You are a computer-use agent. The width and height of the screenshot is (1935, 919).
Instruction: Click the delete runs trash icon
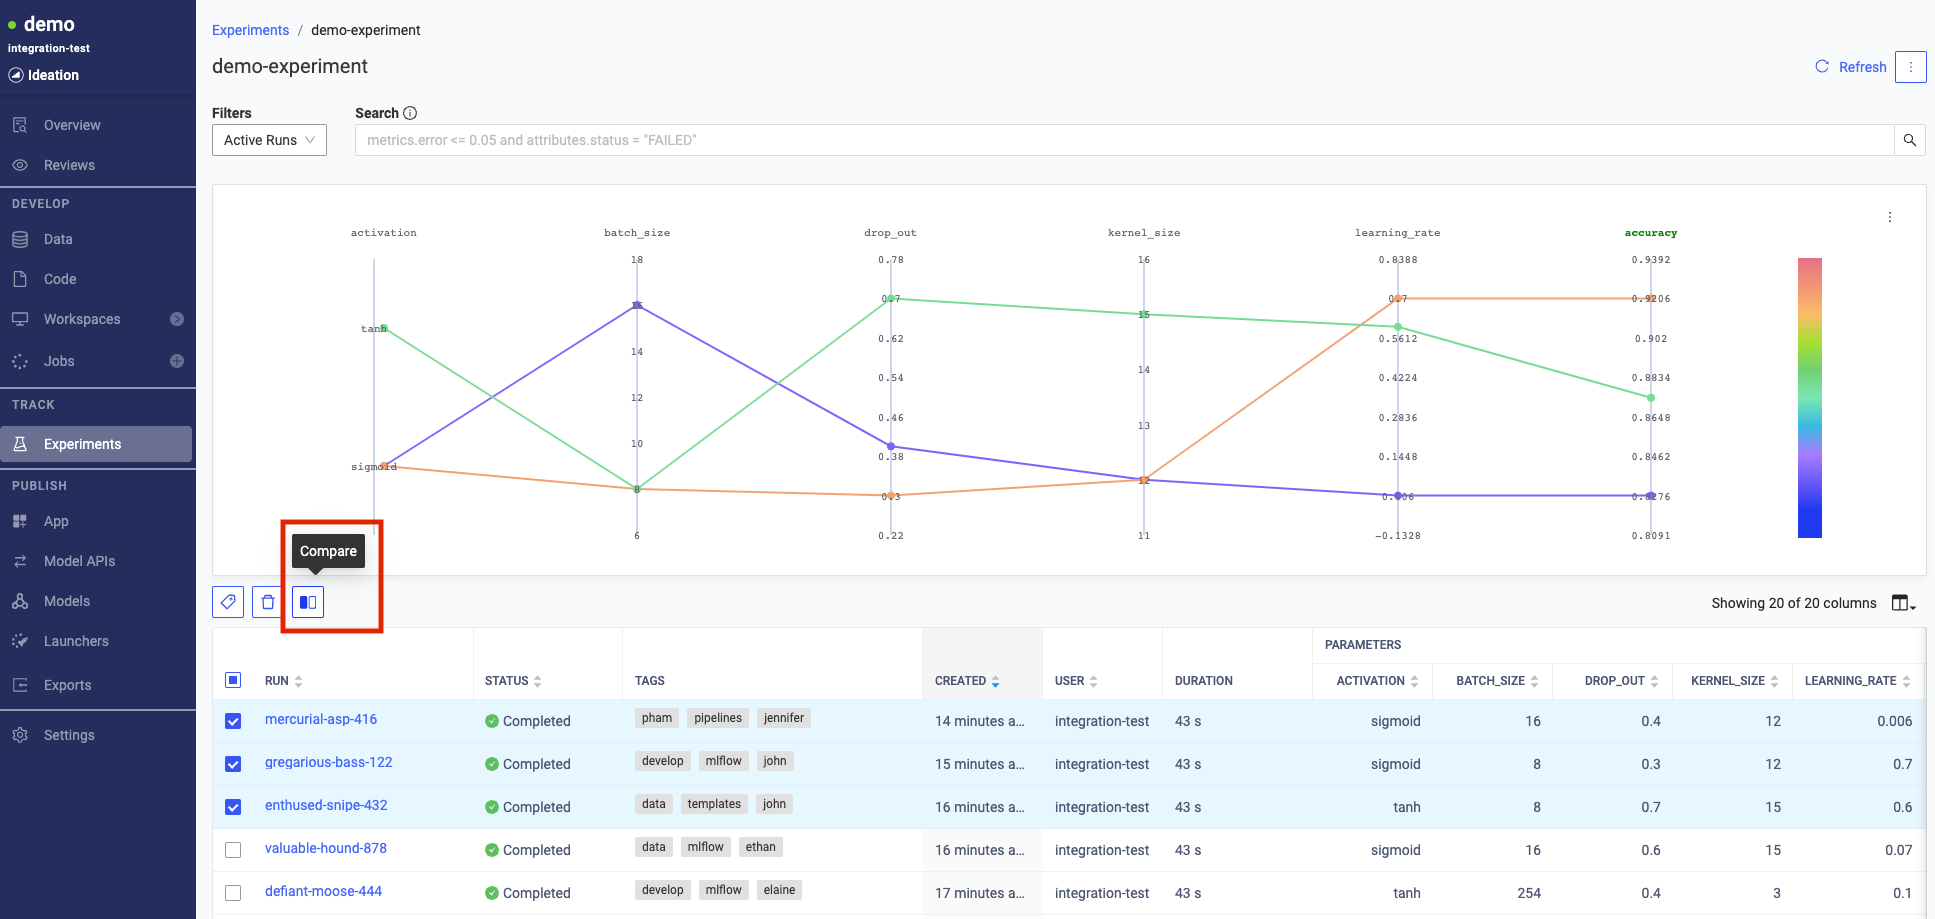(268, 602)
